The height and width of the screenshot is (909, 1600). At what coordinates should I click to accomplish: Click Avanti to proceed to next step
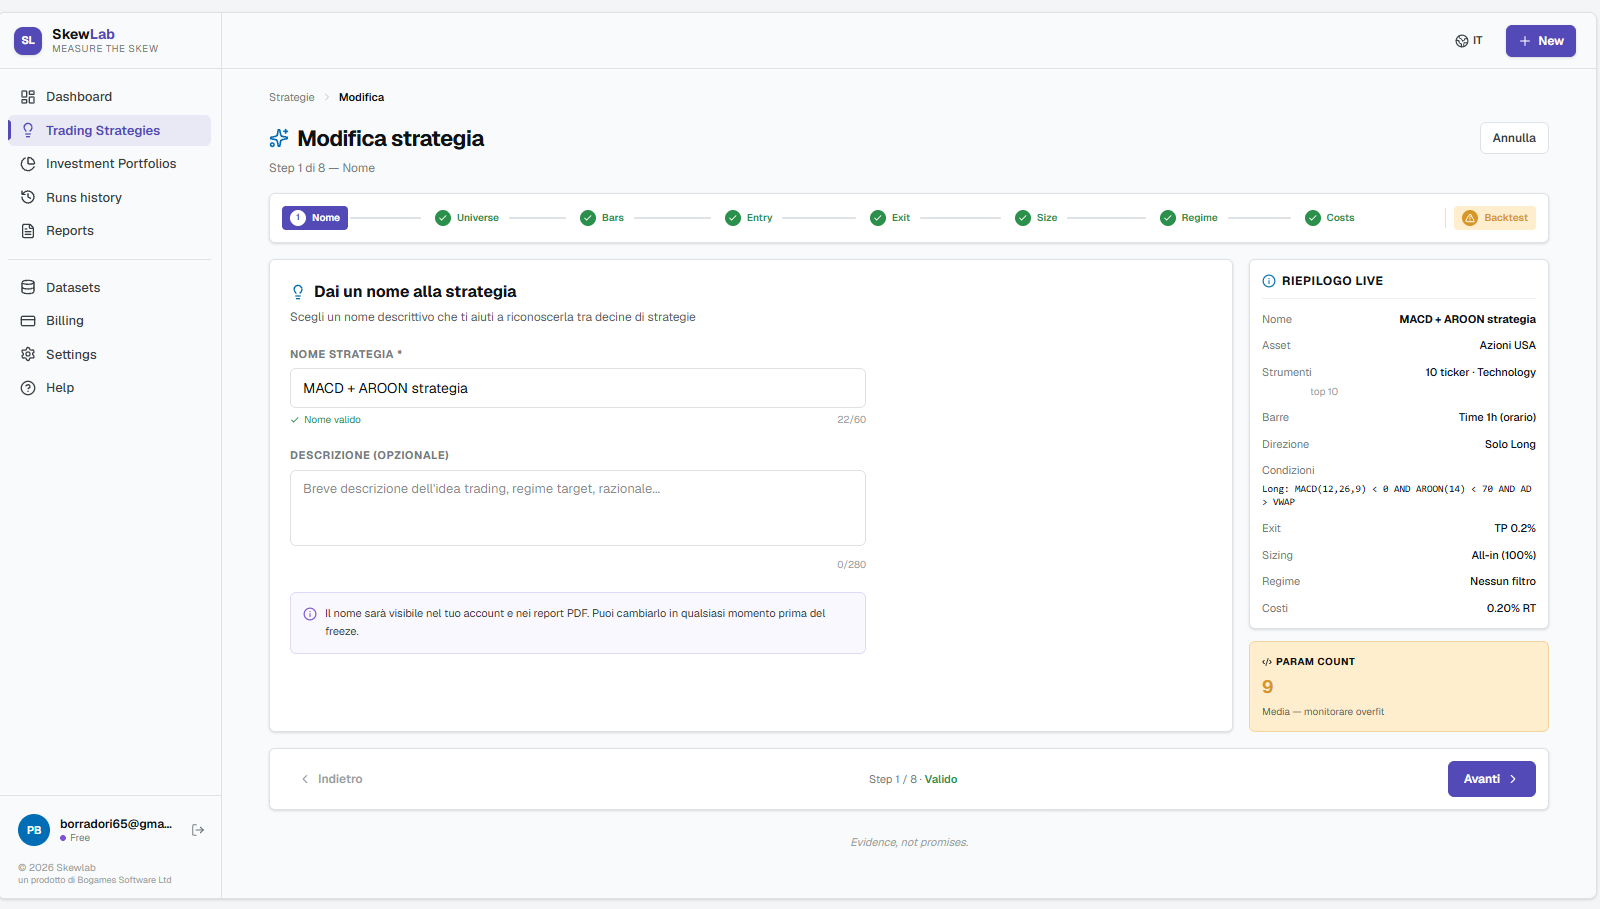[x=1492, y=779]
